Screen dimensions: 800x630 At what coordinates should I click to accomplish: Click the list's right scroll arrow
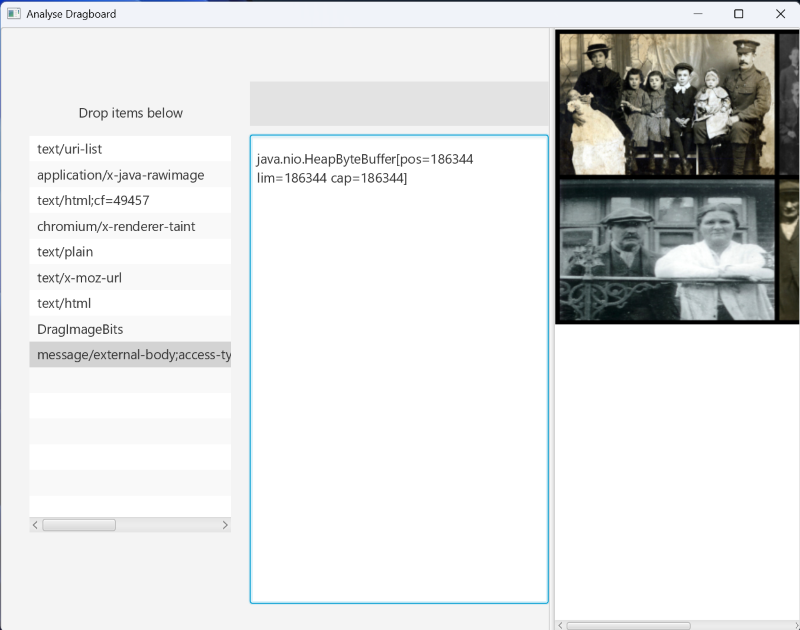pos(225,525)
